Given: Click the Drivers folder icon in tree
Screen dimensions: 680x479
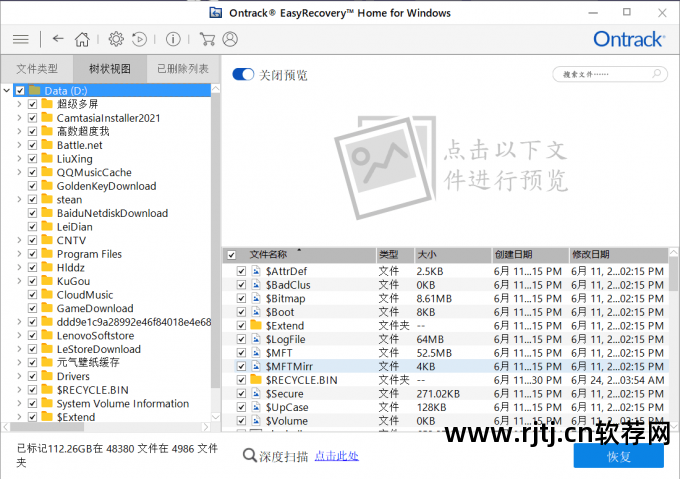Looking at the screenshot, I should [x=47, y=376].
